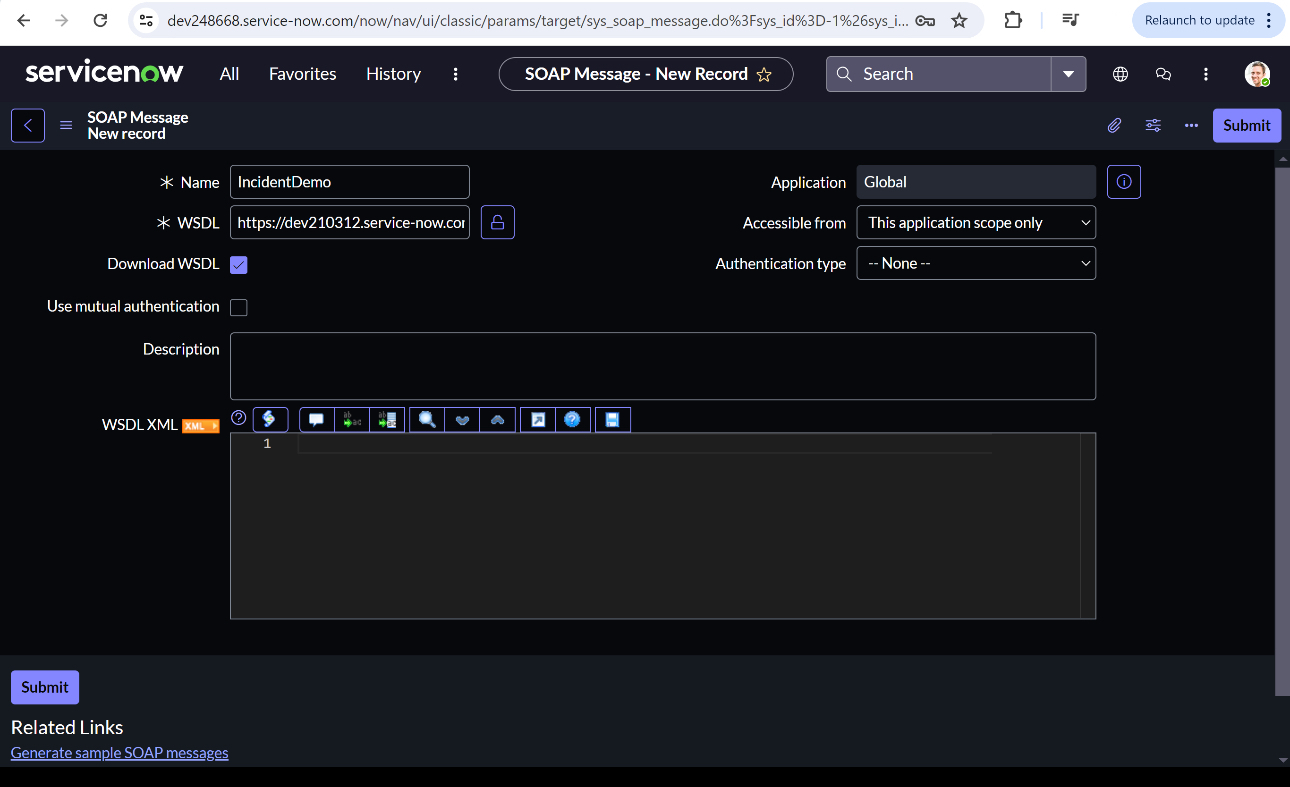Image resolution: width=1290 pixels, height=787 pixels.
Task: Open the form context hamburger menu
Action: click(66, 125)
